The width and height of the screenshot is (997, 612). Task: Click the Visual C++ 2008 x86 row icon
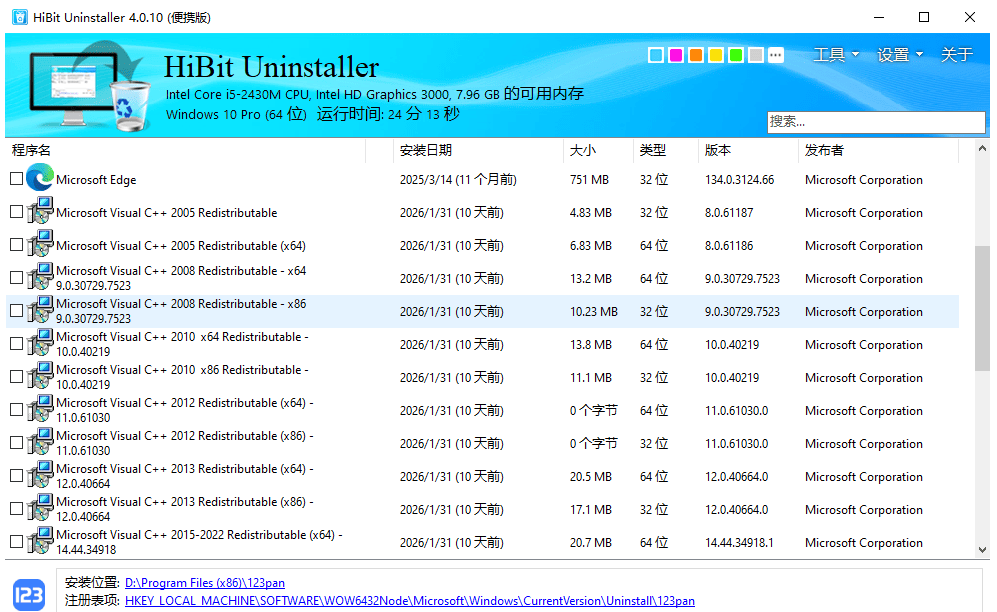(39, 311)
